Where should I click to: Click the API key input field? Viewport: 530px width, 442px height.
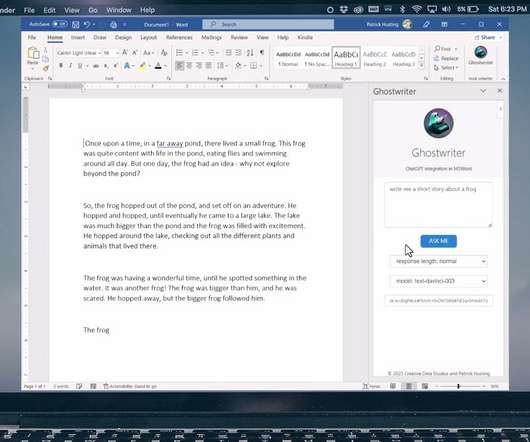tap(438, 300)
